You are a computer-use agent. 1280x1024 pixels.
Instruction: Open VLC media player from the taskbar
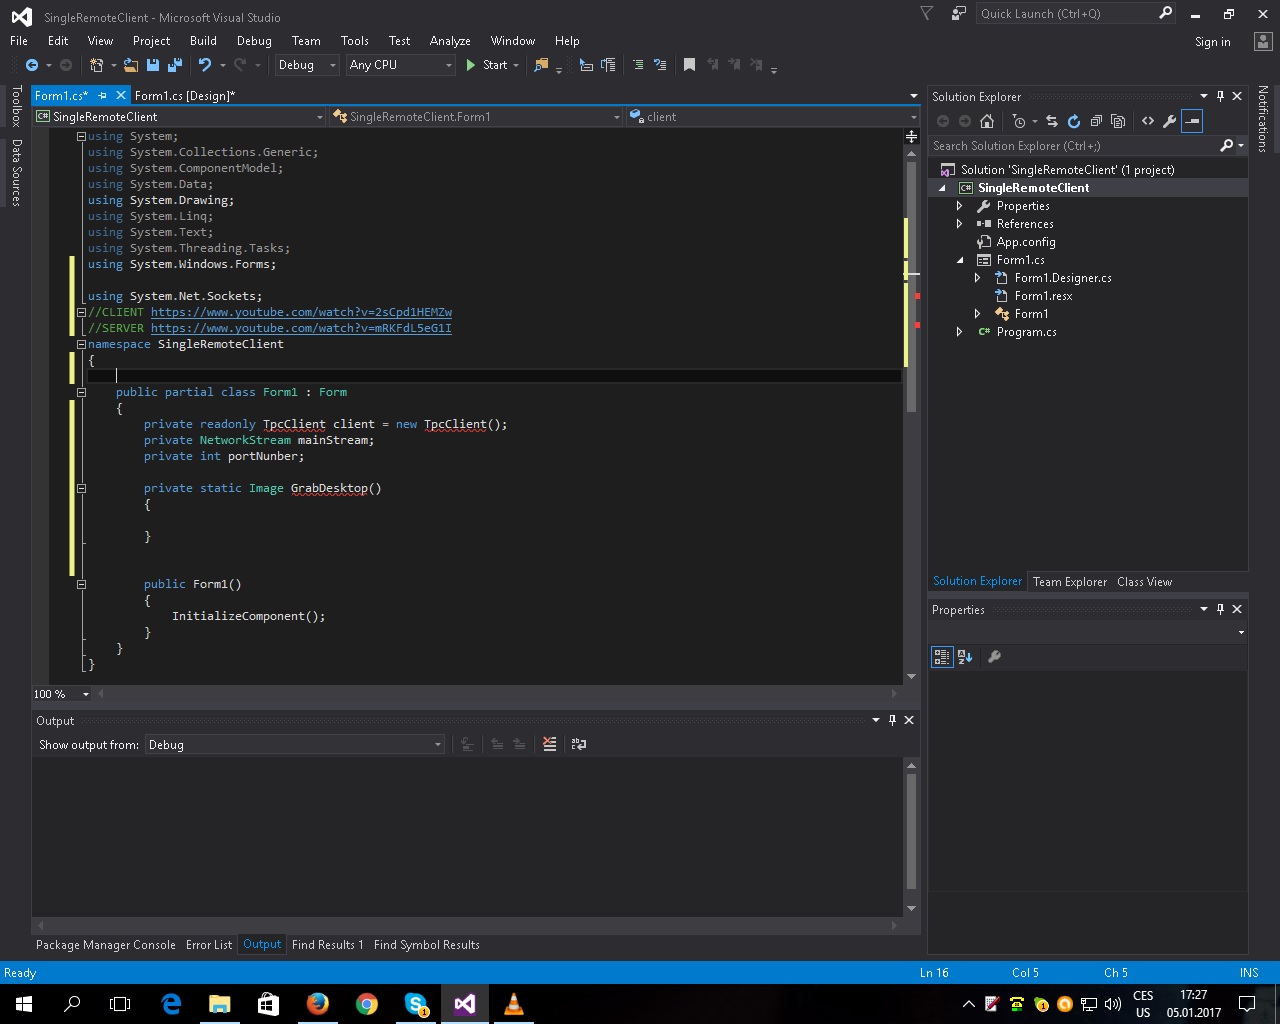[x=514, y=1004]
